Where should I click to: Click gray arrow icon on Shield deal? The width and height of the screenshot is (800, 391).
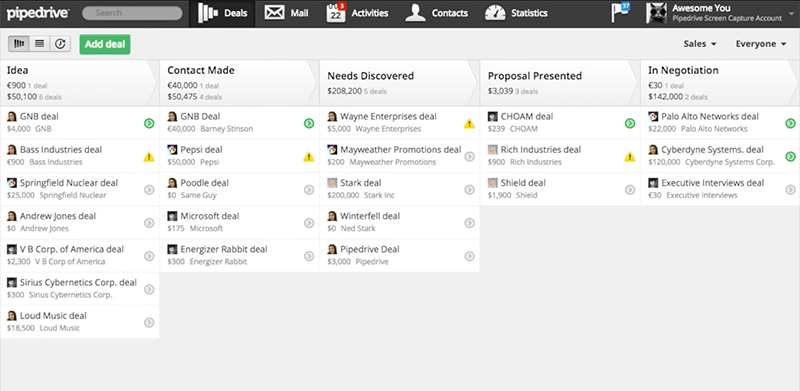click(630, 189)
